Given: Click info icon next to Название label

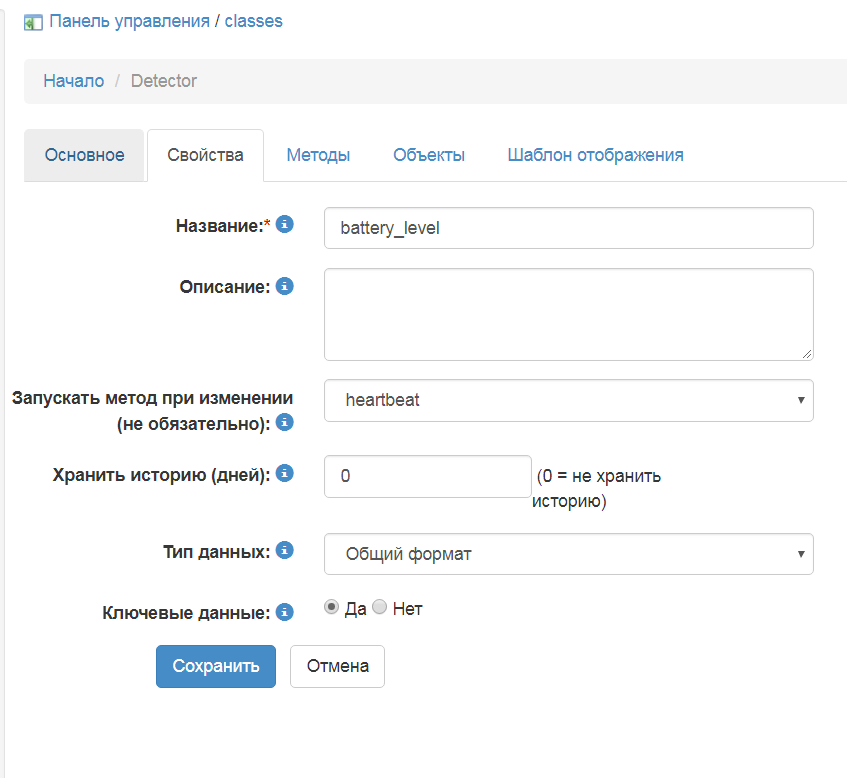Looking at the screenshot, I should 284,225.
